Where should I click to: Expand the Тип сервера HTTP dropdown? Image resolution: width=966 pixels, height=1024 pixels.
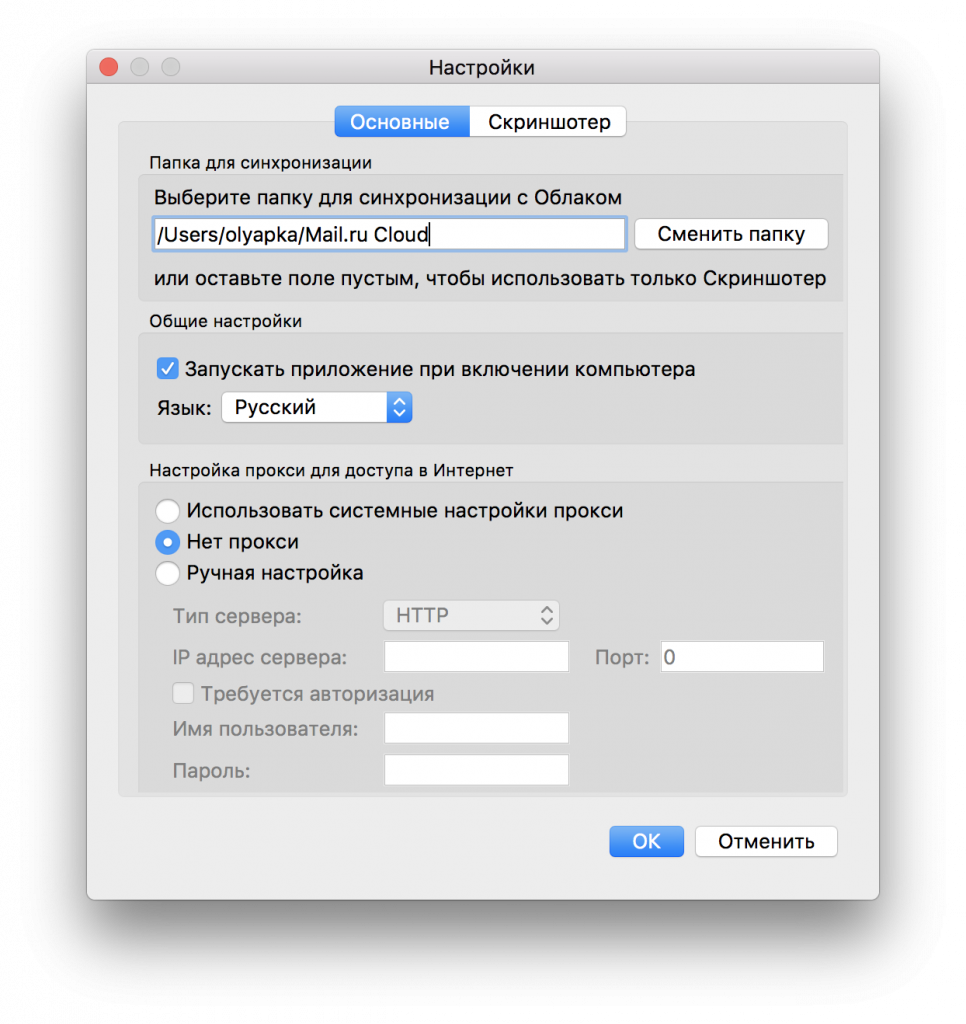point(471,615)
